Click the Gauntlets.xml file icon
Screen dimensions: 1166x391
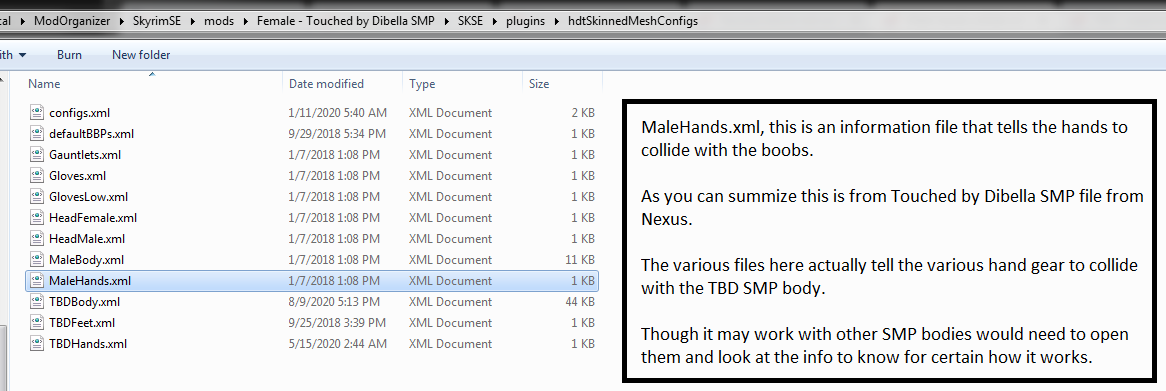pyautogui.click(x=37, y=155)
